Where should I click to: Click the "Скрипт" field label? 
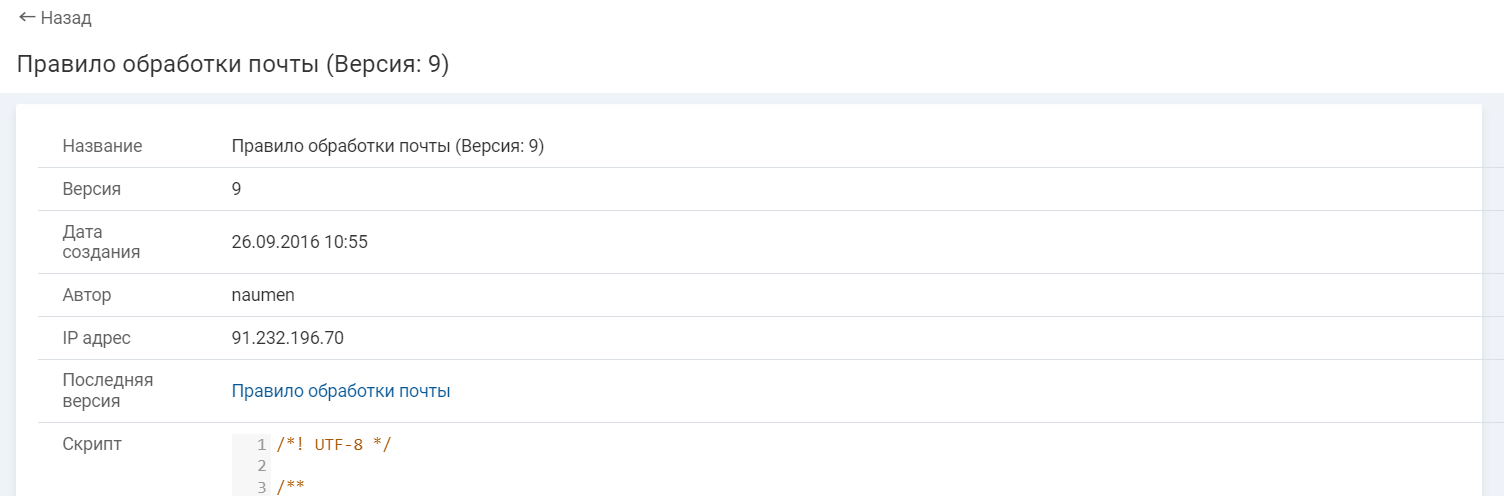click(92, 444)
